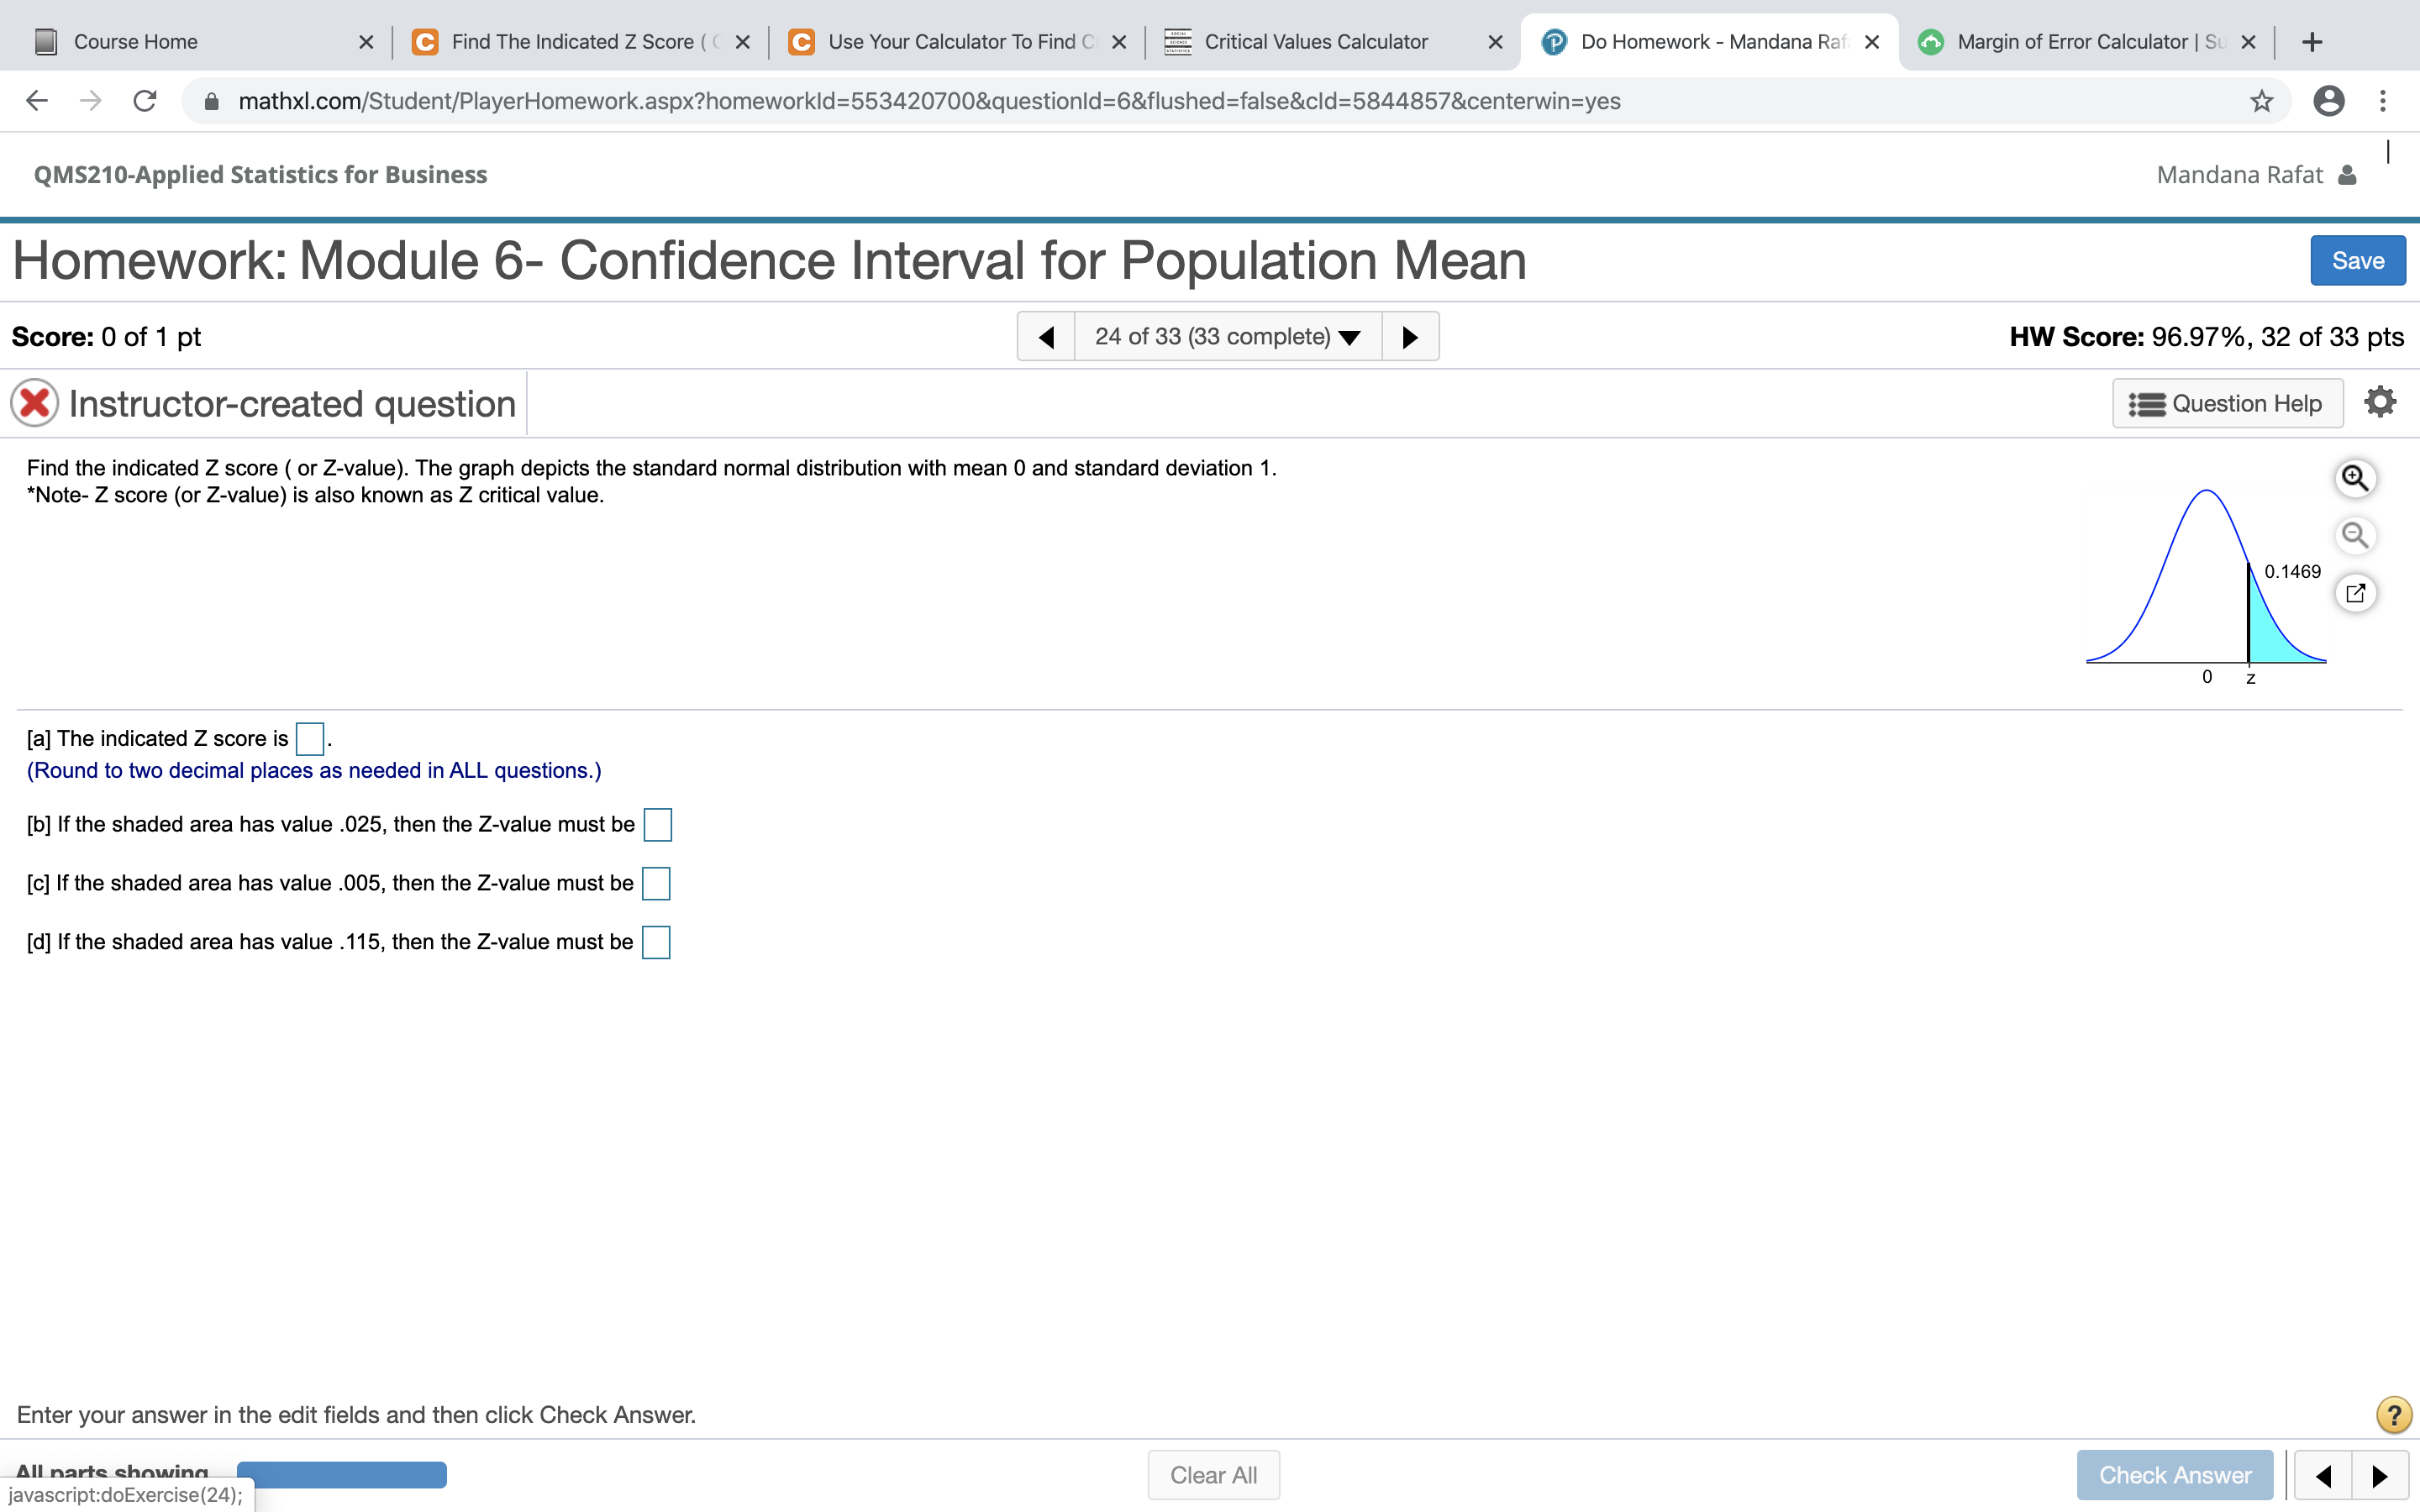
Task: Open the settings gear next to Question Help
Action: tap(2380, 402)
